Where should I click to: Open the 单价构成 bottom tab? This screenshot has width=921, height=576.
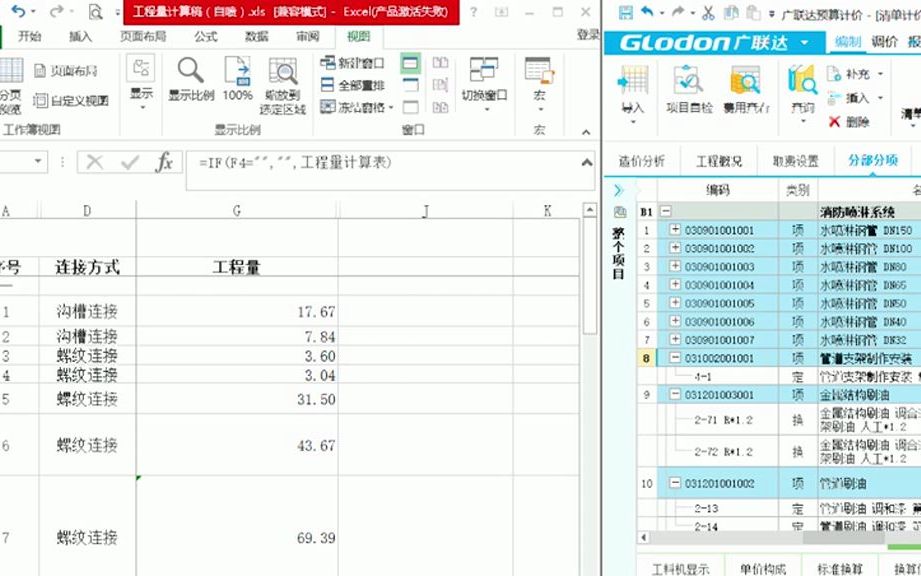(x=762, y=568)
